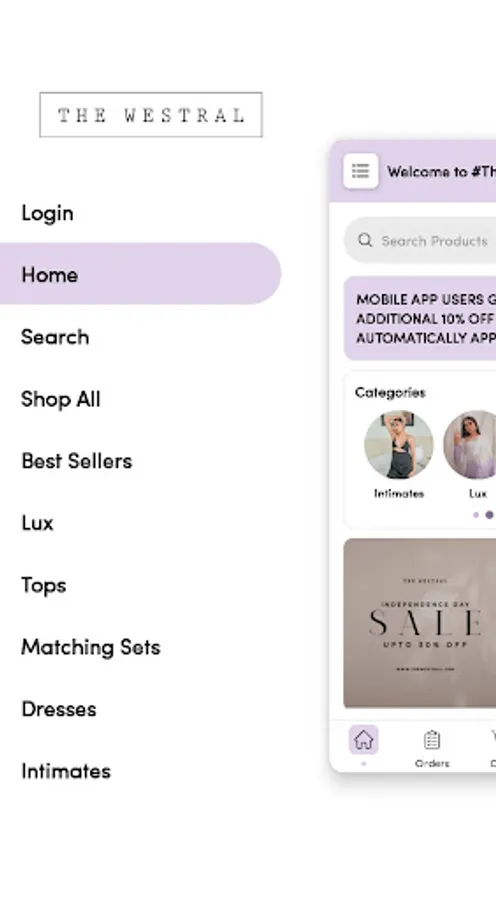The height and width of the screenshot is (900, 496).
Task: Go to Search menu item
Action: tap(55, 336)
